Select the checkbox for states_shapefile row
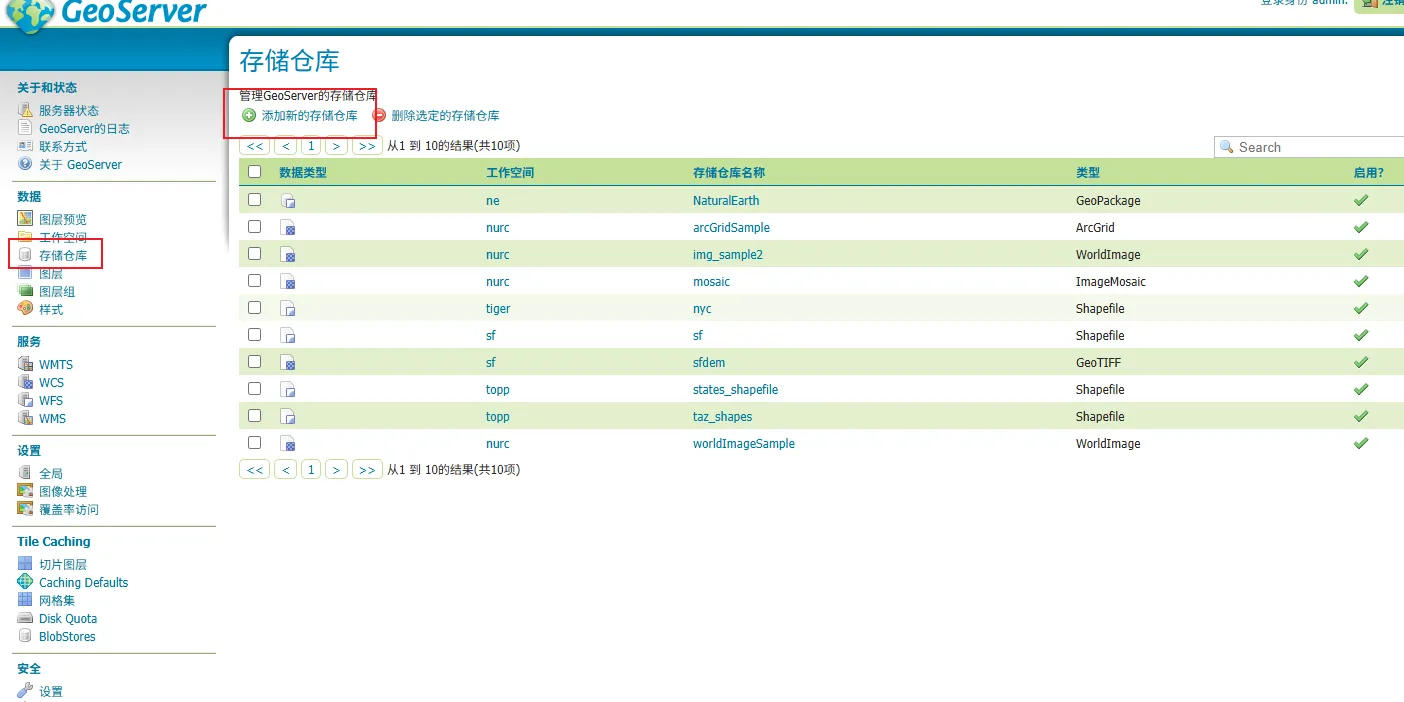 (255, 389)
